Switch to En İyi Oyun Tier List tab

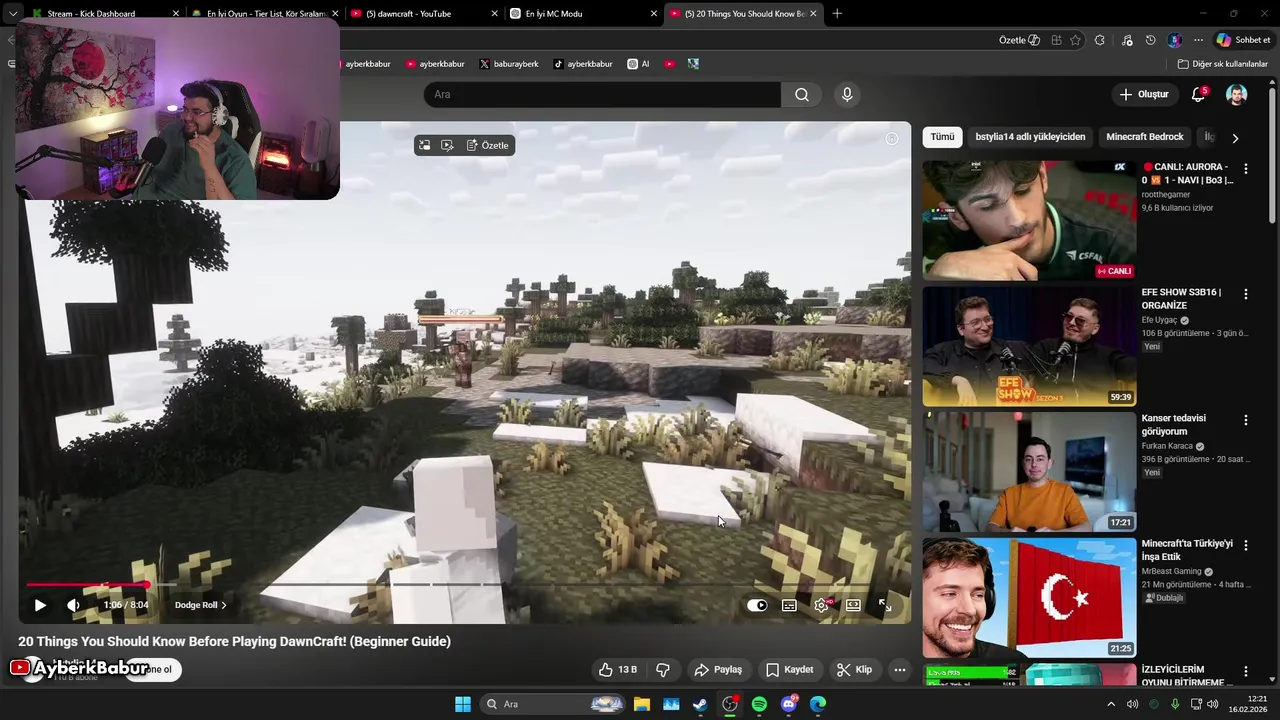265,14
